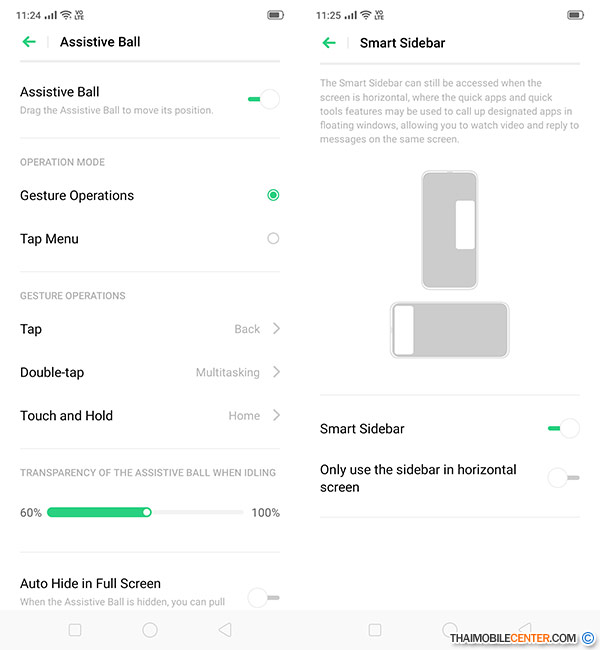Screen dimensions: 600x650
Task: Select Gesture Operations radio button
Action: pos(273,195)
